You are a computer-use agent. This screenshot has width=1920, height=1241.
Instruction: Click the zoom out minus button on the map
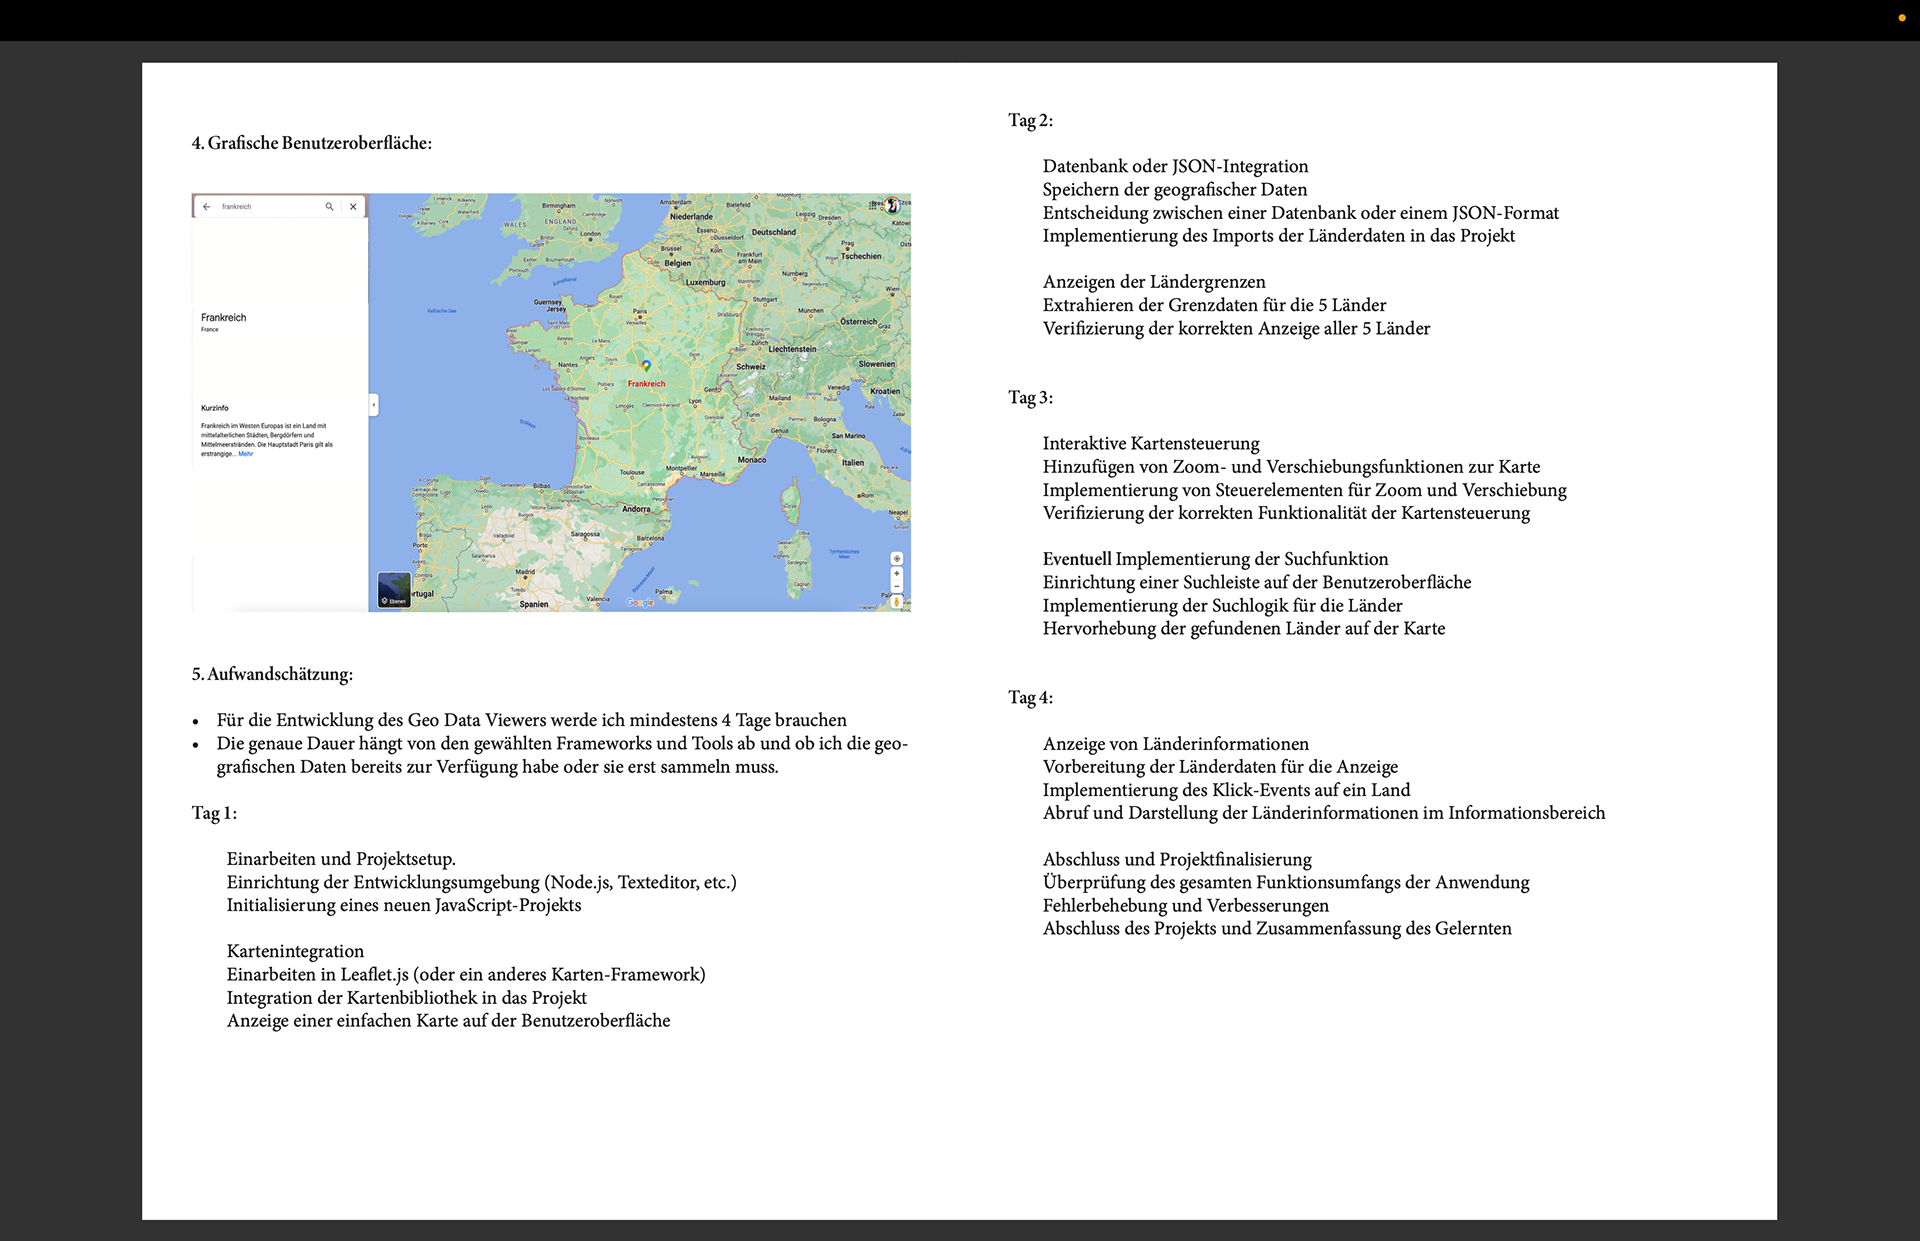click(897, 587)
